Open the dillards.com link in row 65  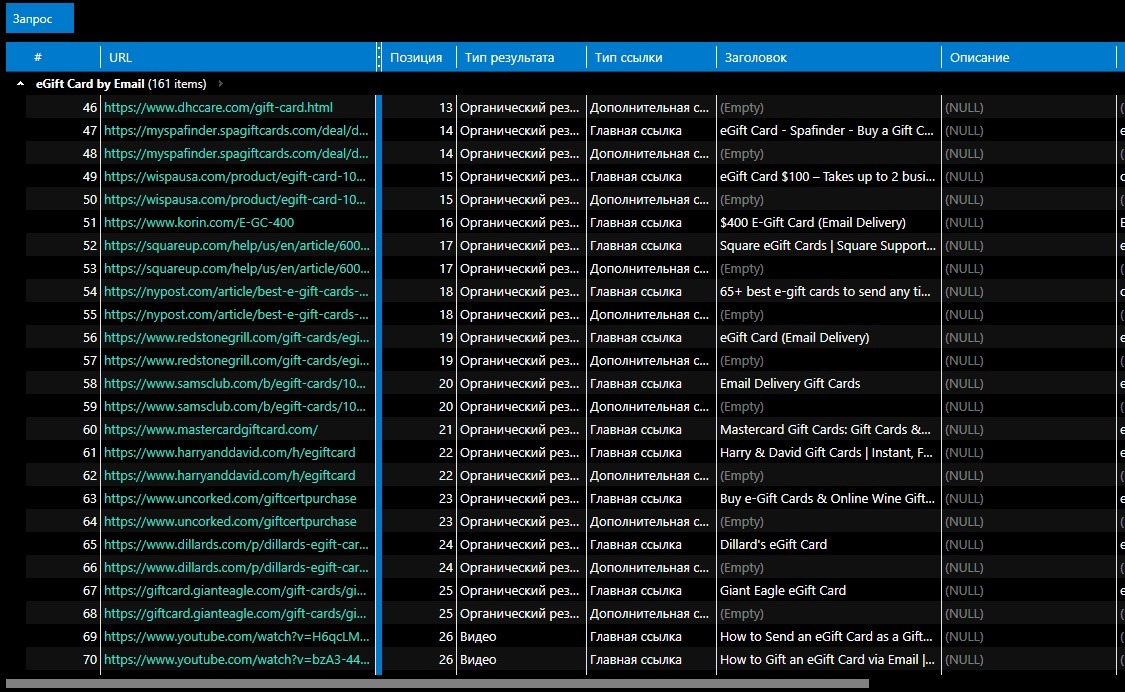236,544
